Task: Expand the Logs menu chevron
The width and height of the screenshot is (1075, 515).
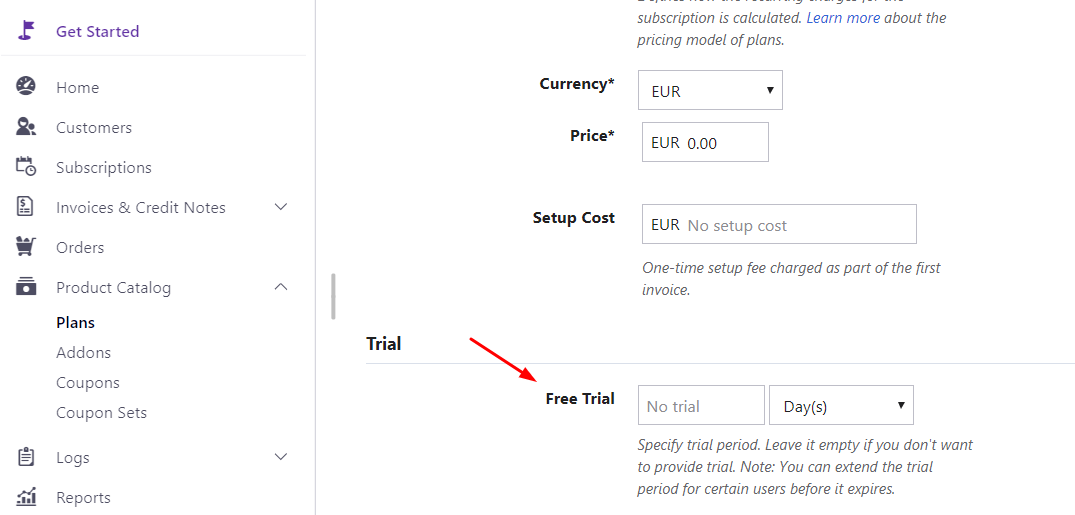Action: coord(281,457)
